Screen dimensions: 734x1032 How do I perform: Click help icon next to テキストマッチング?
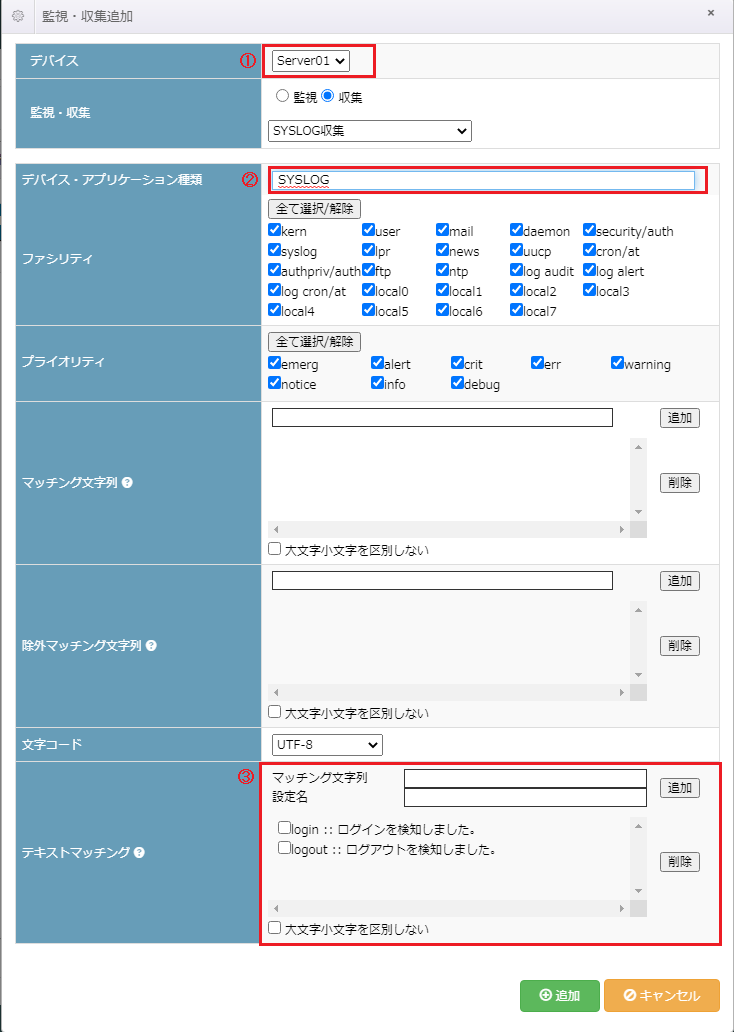(139, 853)
